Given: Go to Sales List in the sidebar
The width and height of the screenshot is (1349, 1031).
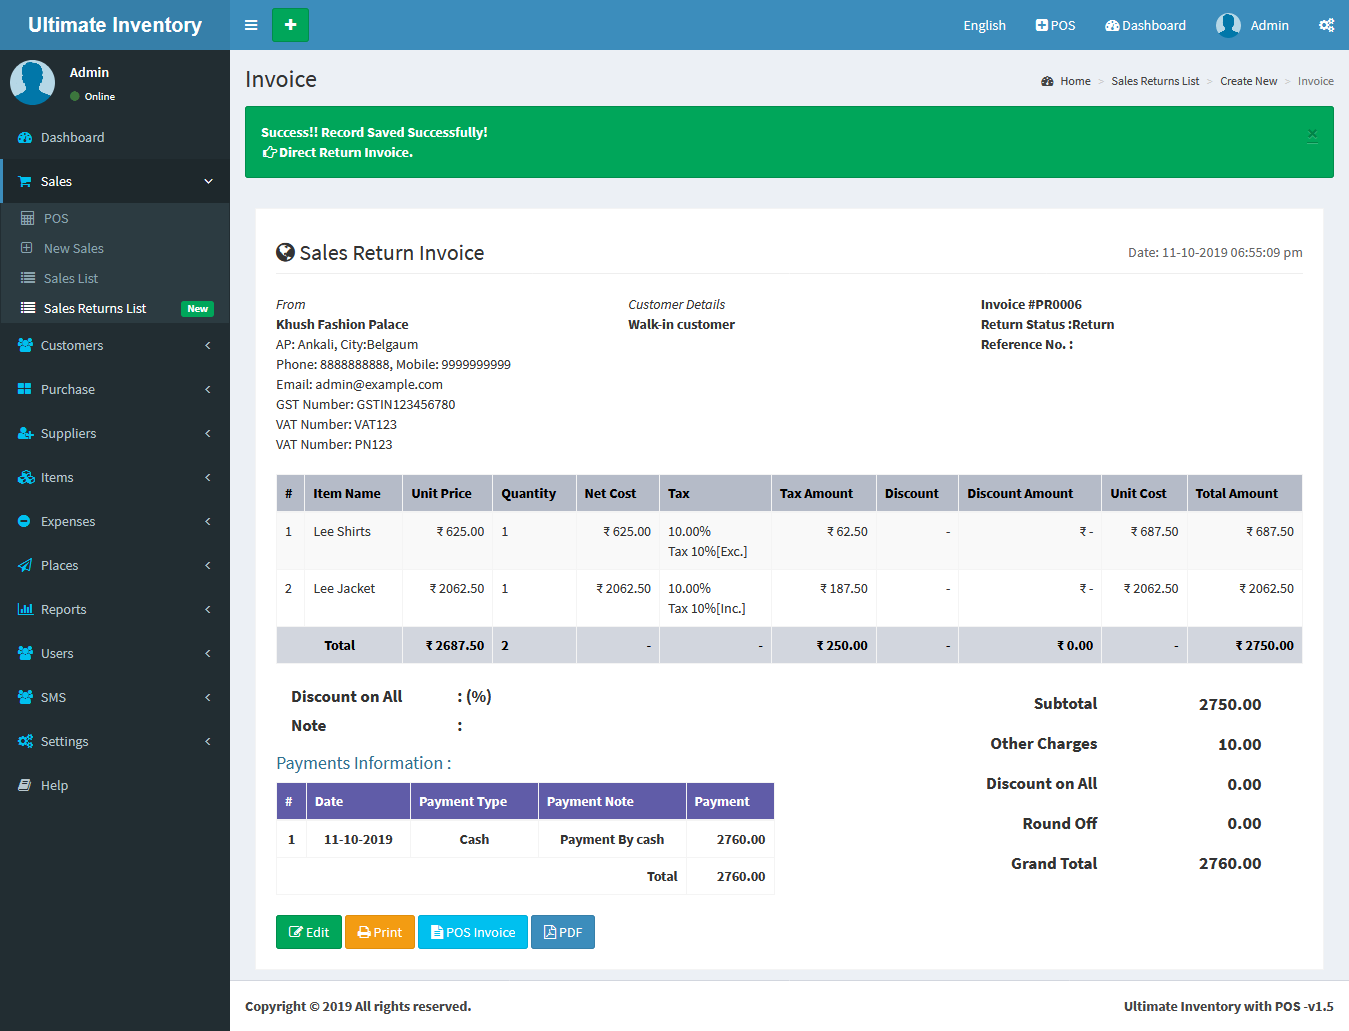Looking at the screenshot, I should [x=71, y=278].
